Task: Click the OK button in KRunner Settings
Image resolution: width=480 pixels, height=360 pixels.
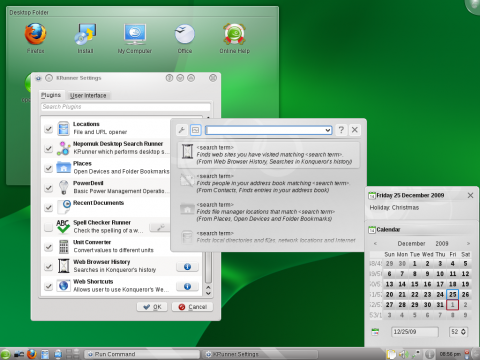Action: pos(152,307)
